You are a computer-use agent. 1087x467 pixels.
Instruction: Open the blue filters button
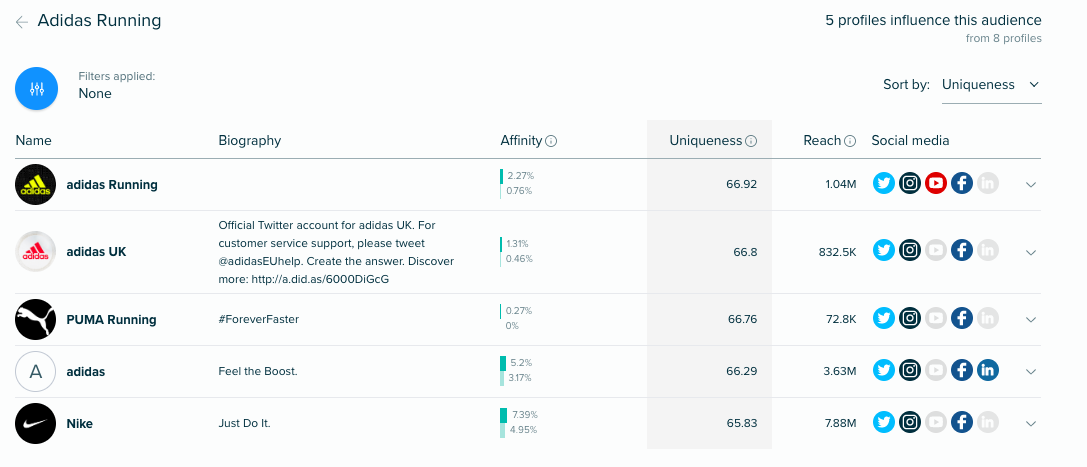pyautogui.click(x=36, y=88)
